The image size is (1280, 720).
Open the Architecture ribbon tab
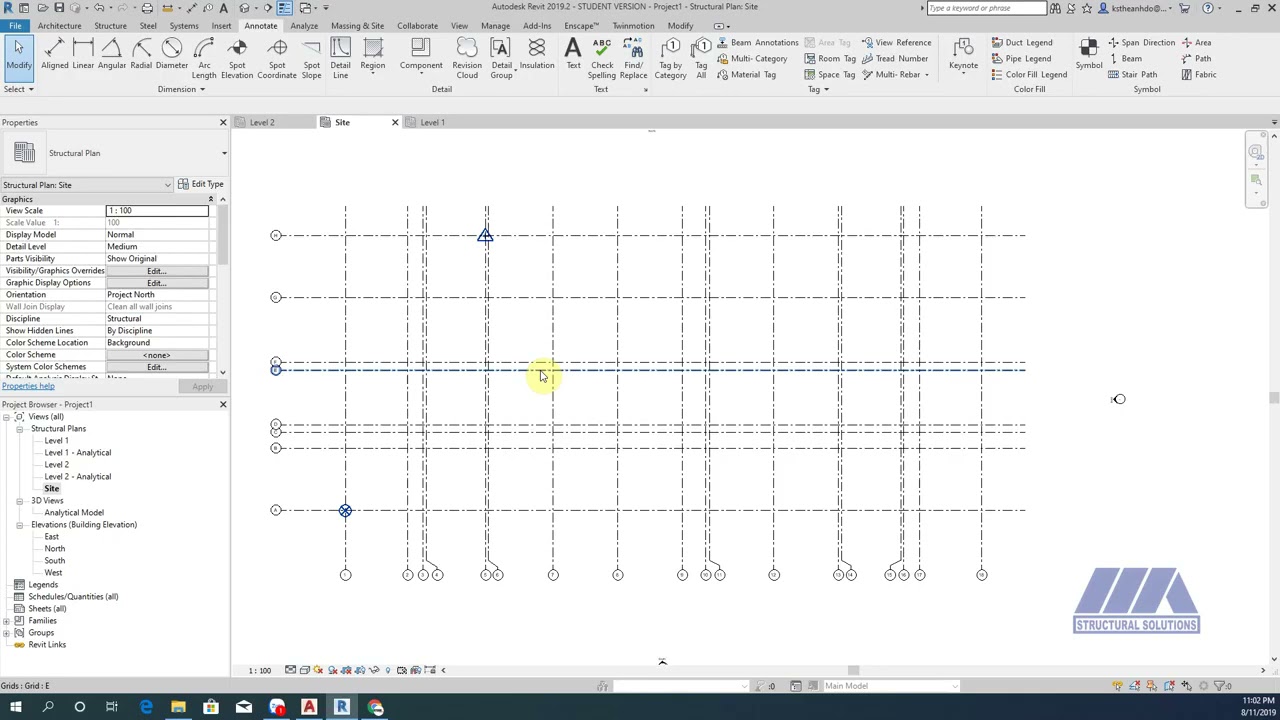[59, 26]
